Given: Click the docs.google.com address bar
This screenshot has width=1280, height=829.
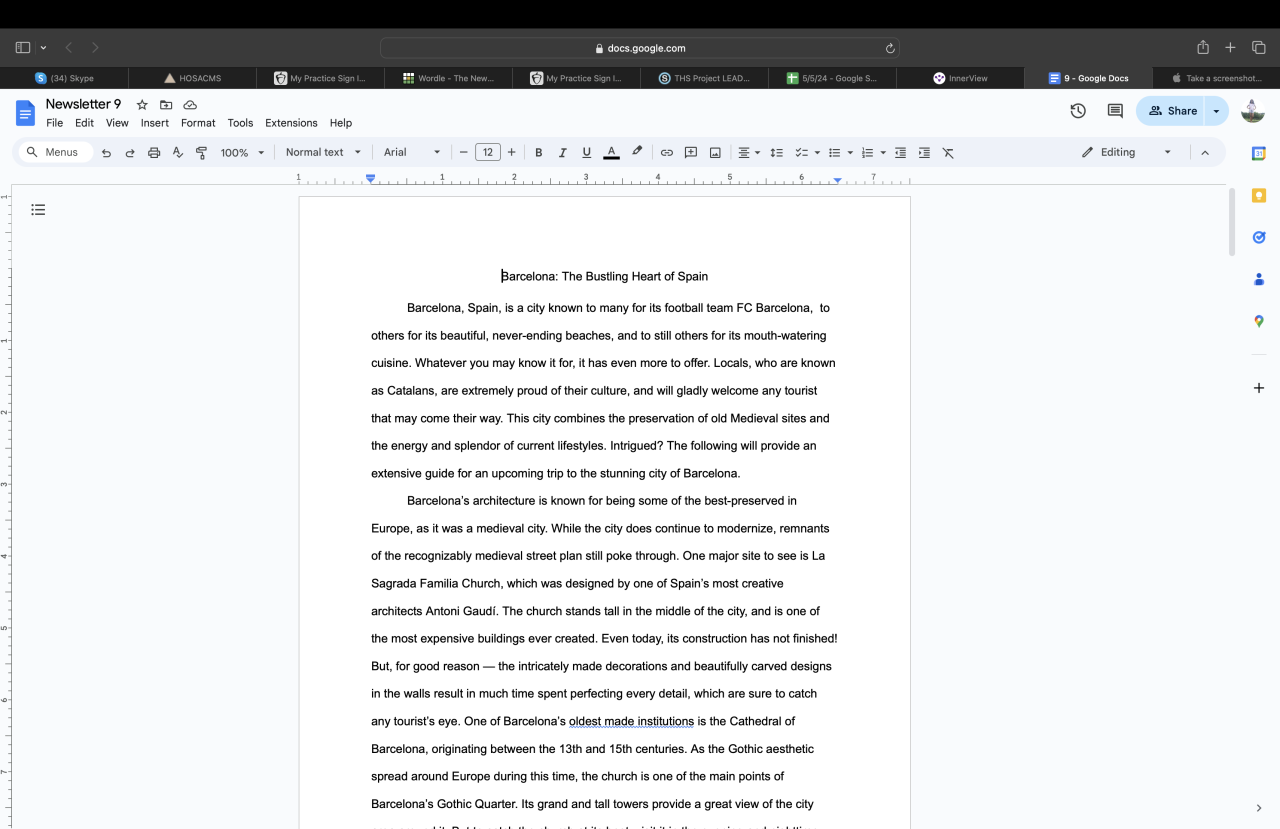Looking at the screenshot, I should tap(640, 48).
